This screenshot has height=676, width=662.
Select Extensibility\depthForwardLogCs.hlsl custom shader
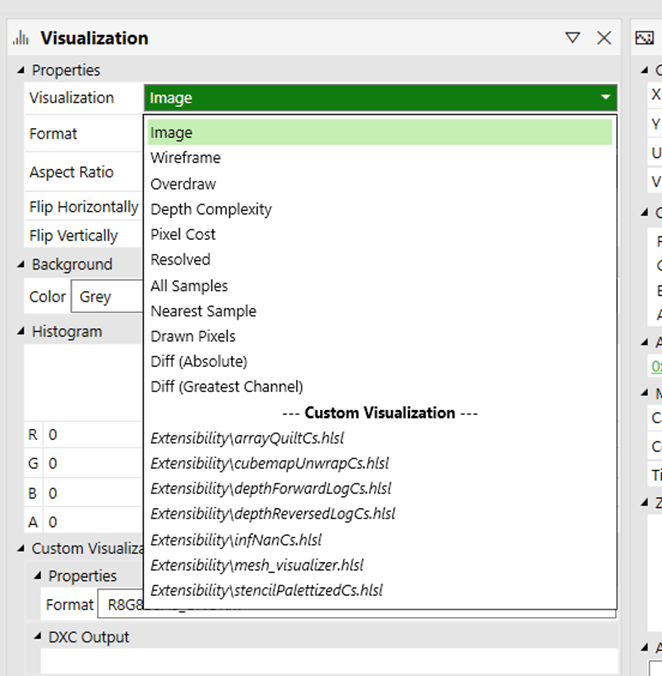click(x=380, y=488)
